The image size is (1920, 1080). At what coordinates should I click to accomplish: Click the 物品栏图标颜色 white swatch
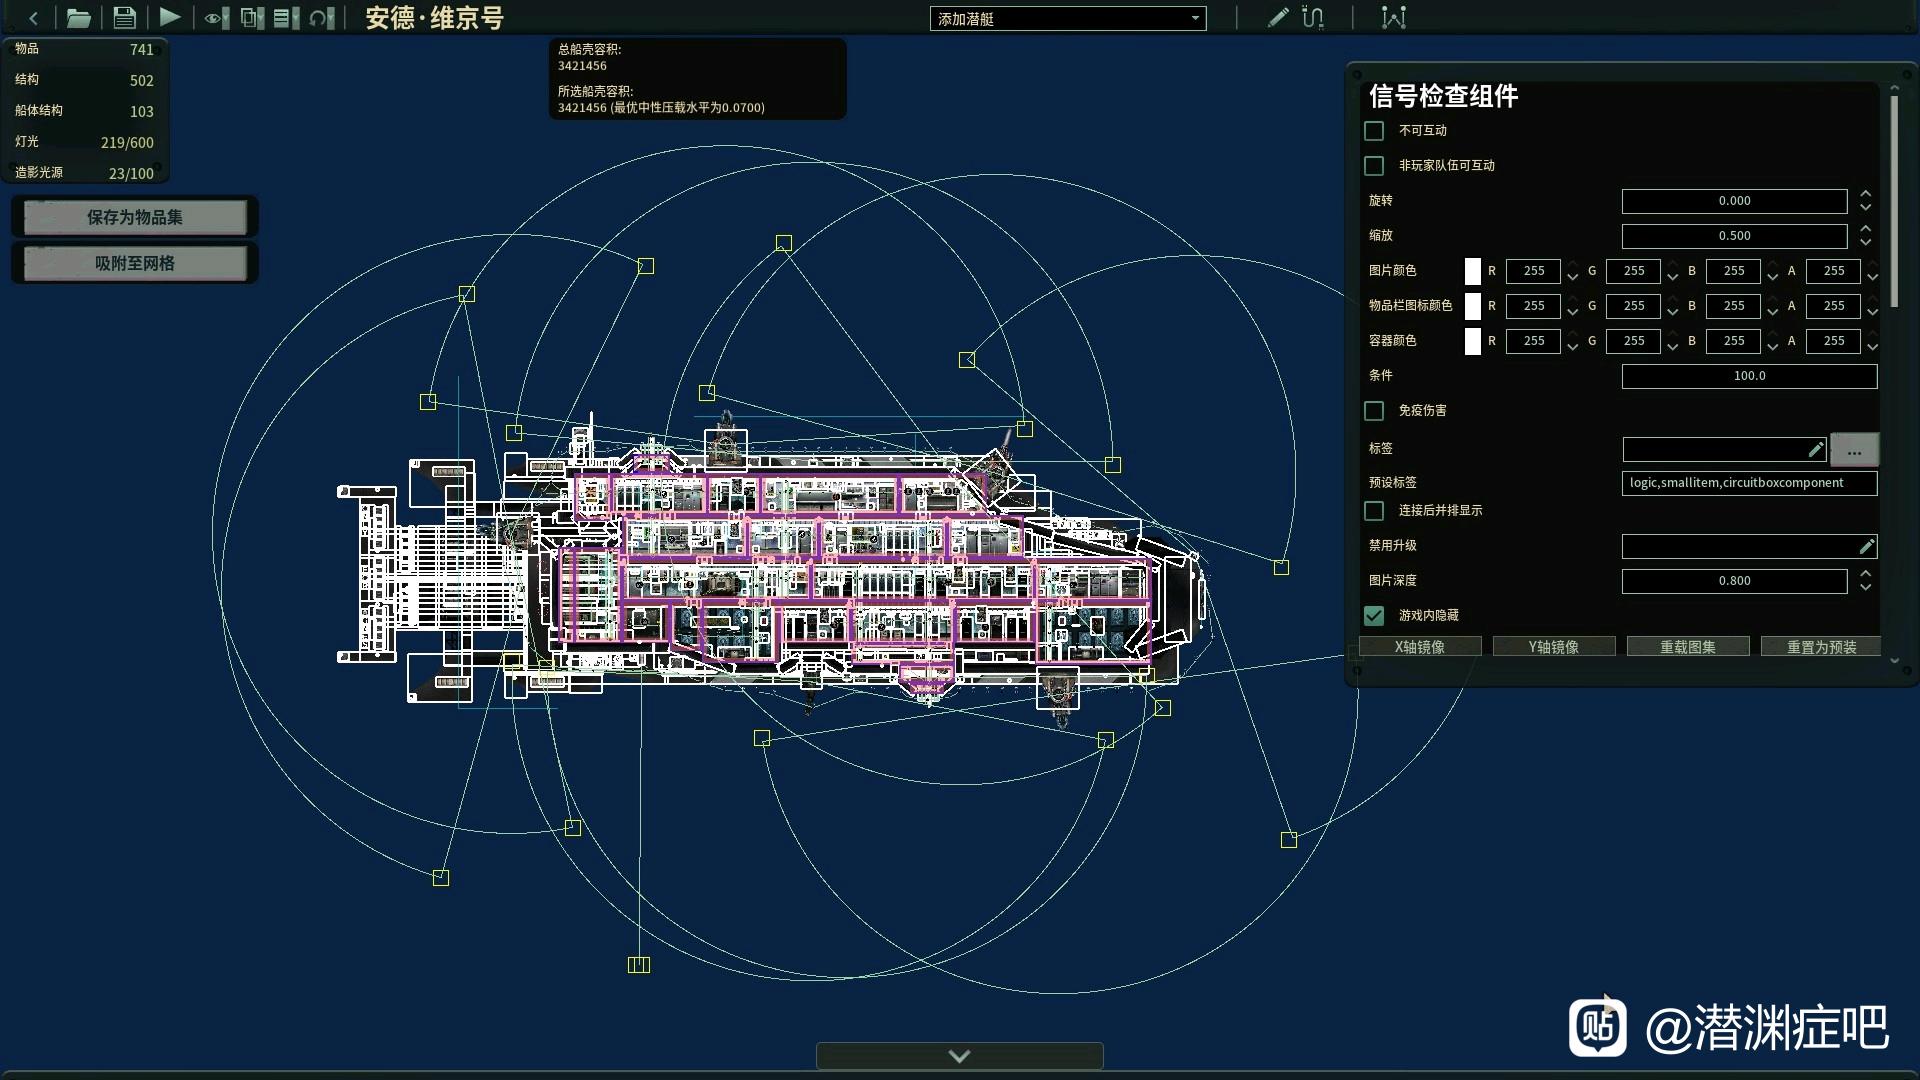point(1472,306)
